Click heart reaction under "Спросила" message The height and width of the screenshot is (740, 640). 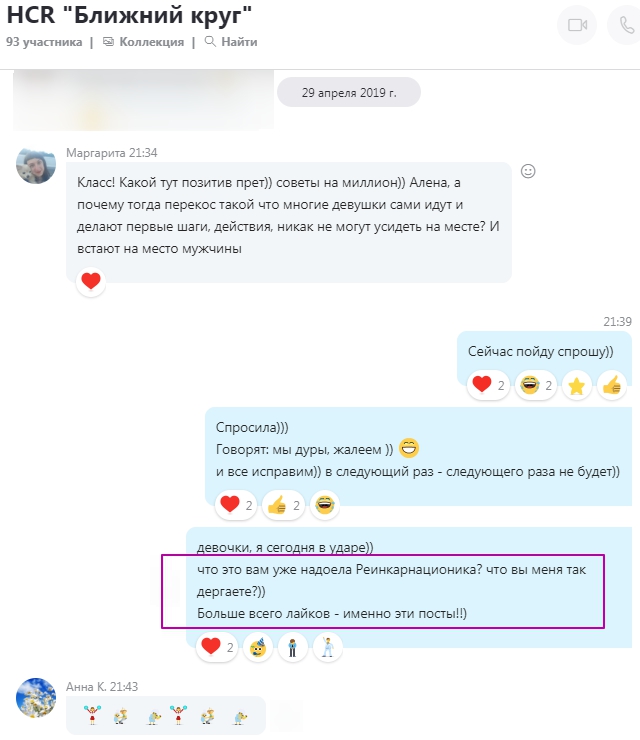point(236,505)
